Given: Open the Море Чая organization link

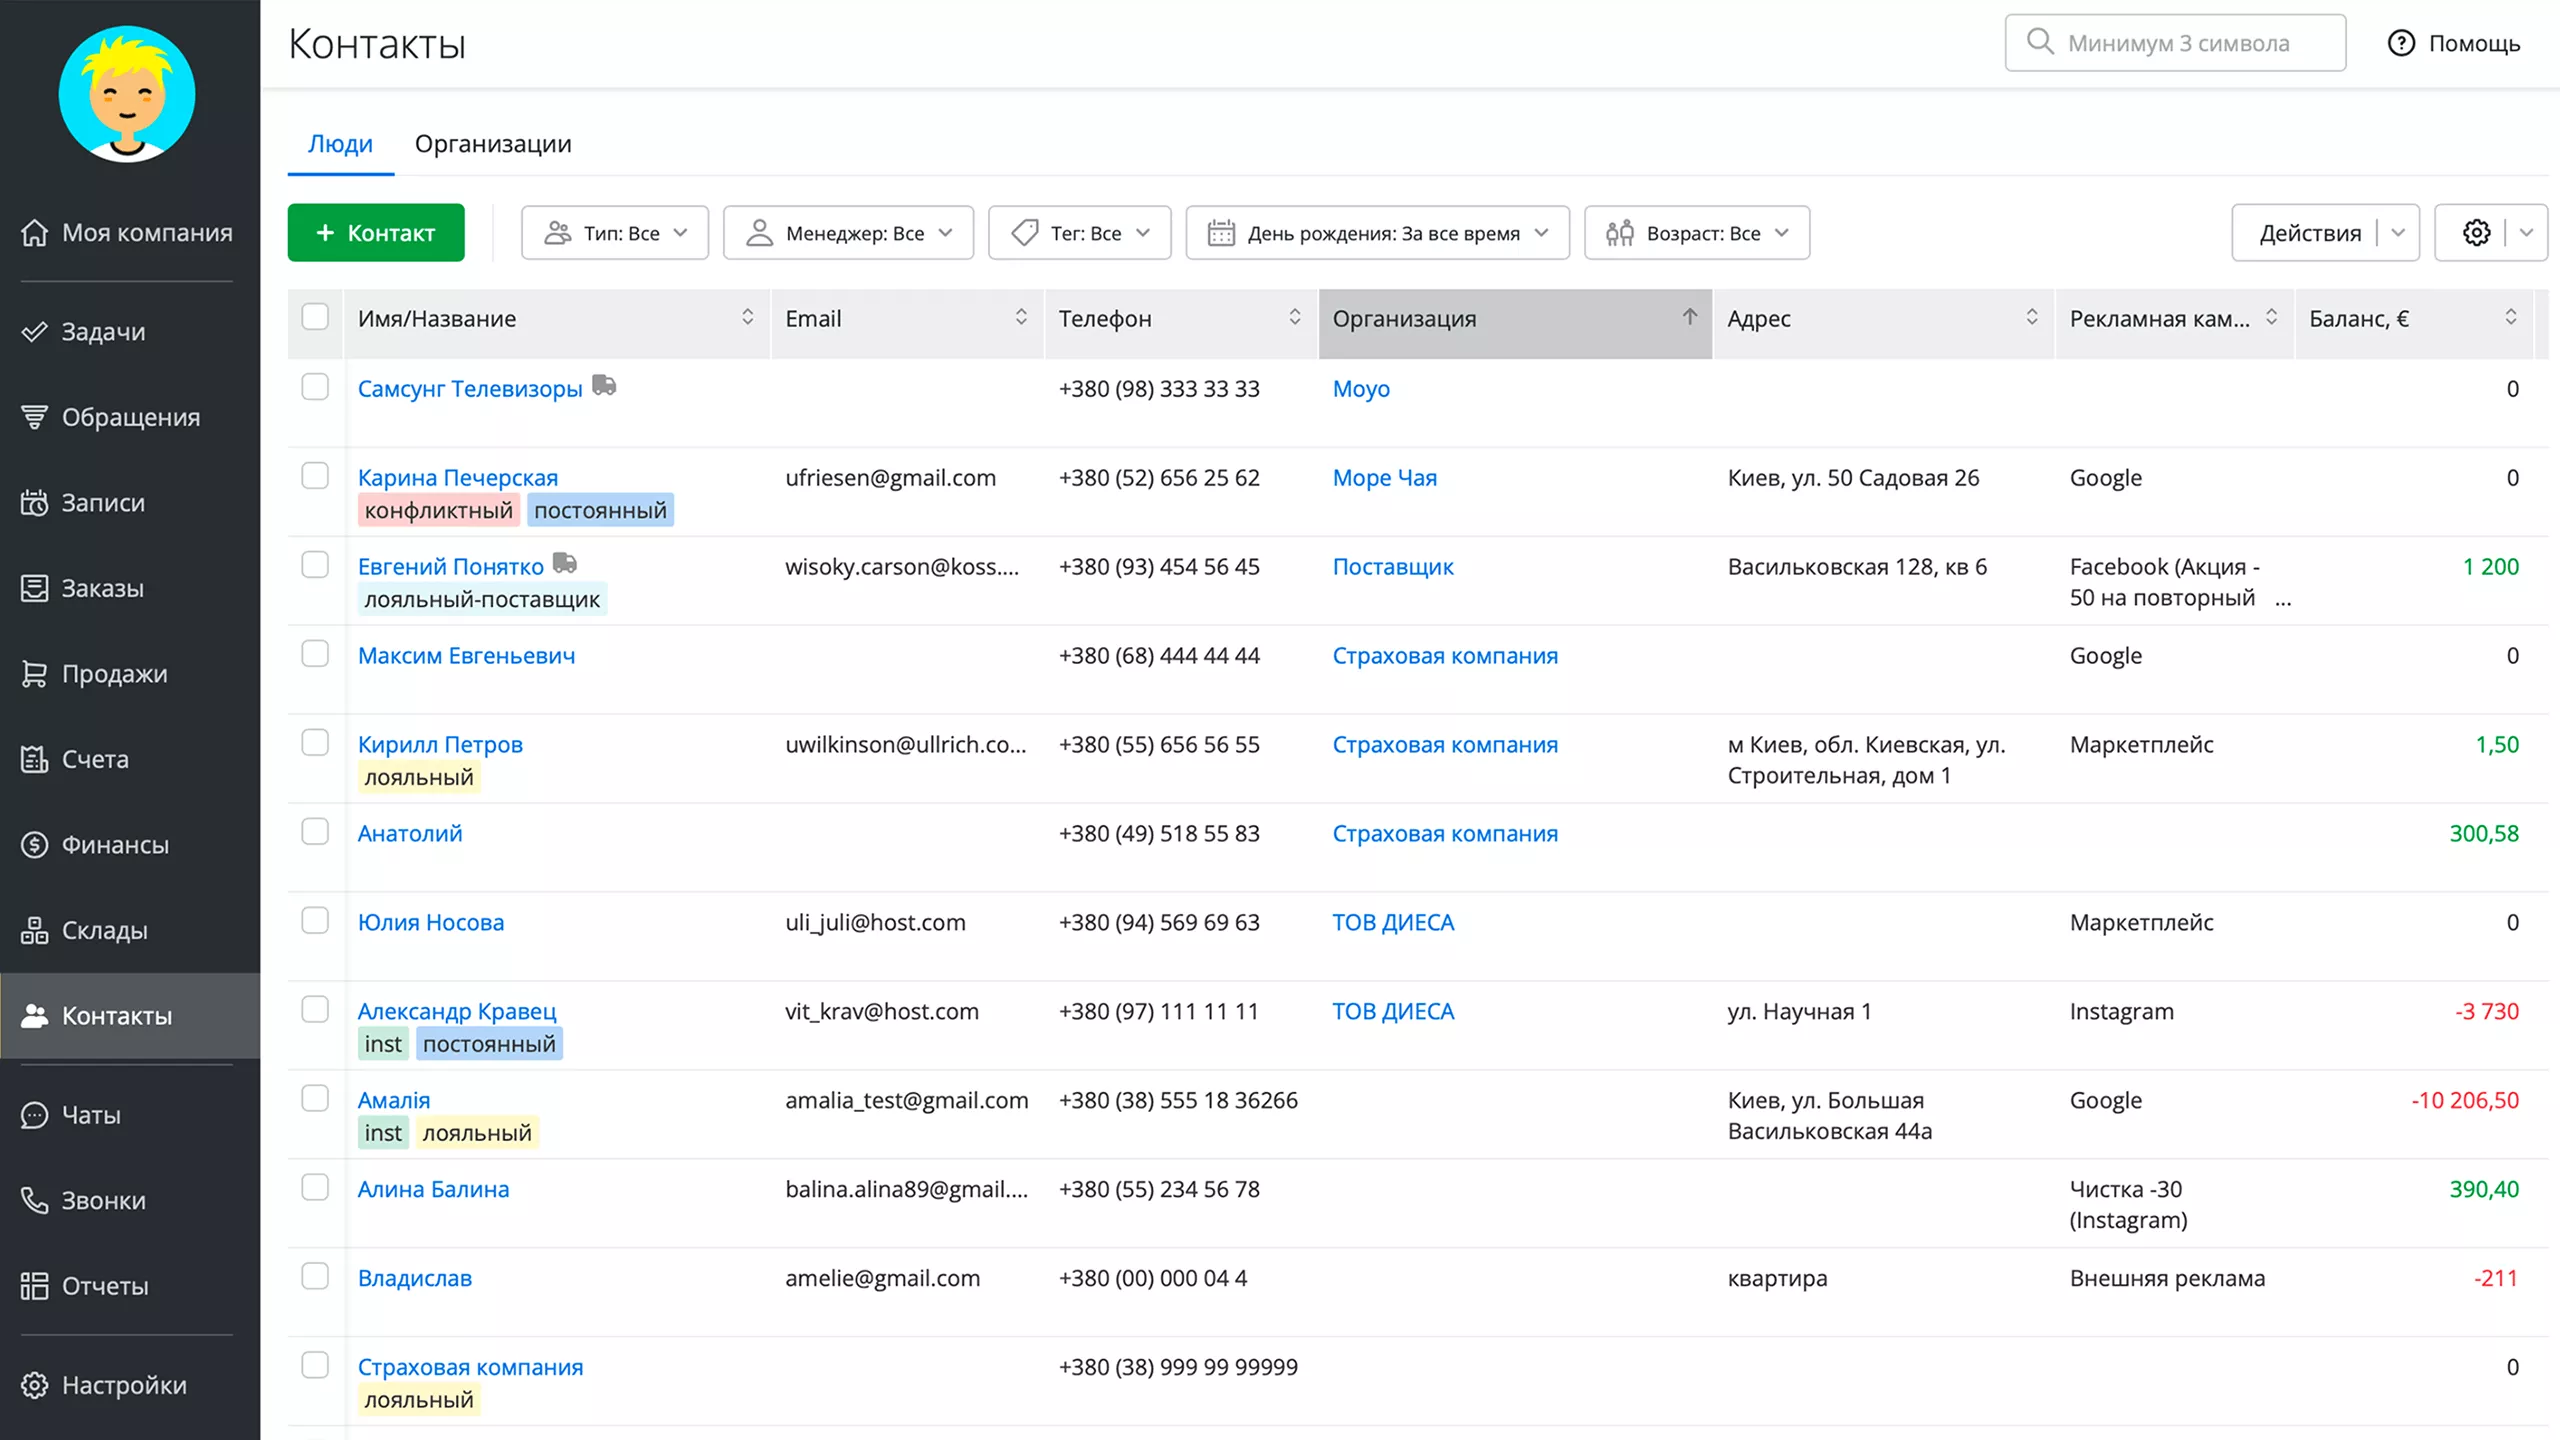Looking at the screenshot, I should point(1384,478).
